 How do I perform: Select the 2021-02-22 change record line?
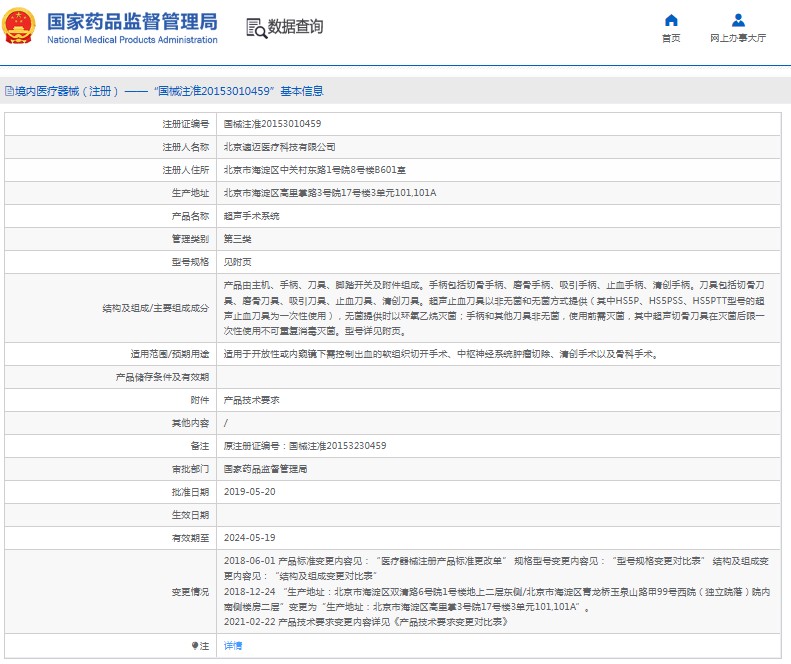coord(366,622)
